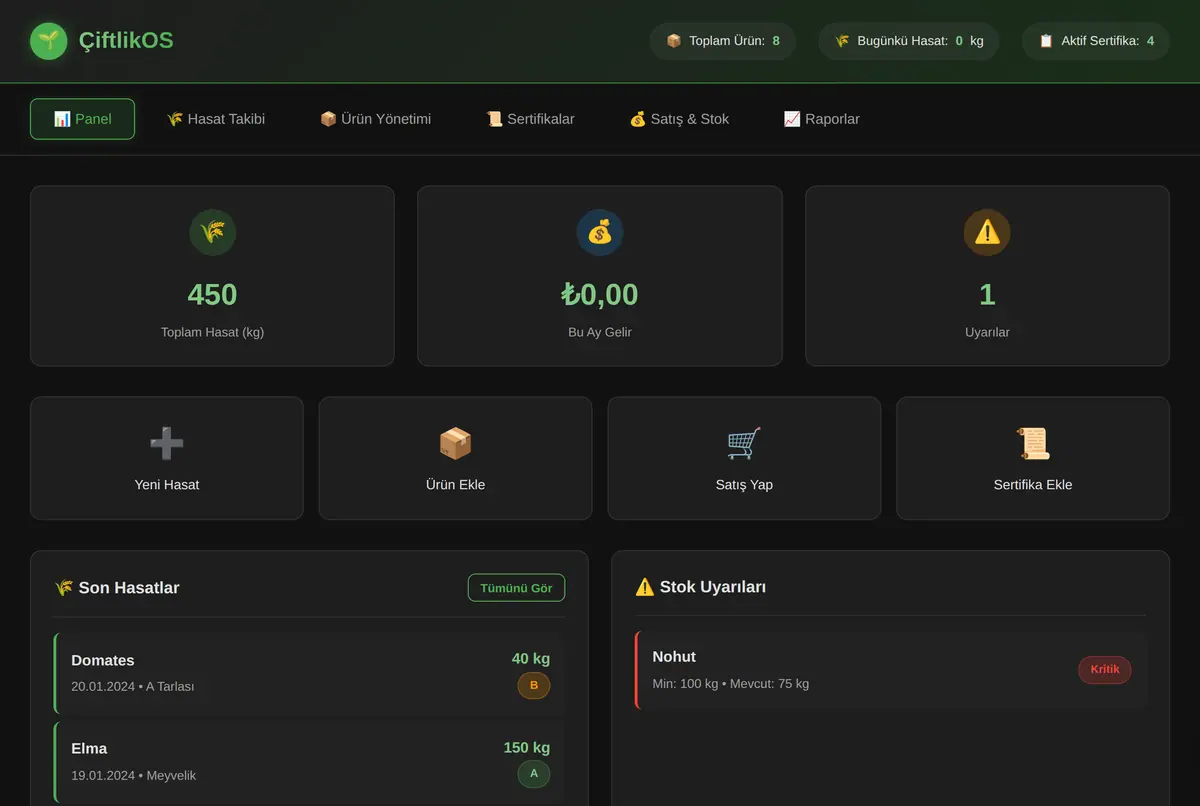Click the warning triangle icon above Uyarılar
The height and width of the screenshot is (806, 1200).
(x=987, y=233)
